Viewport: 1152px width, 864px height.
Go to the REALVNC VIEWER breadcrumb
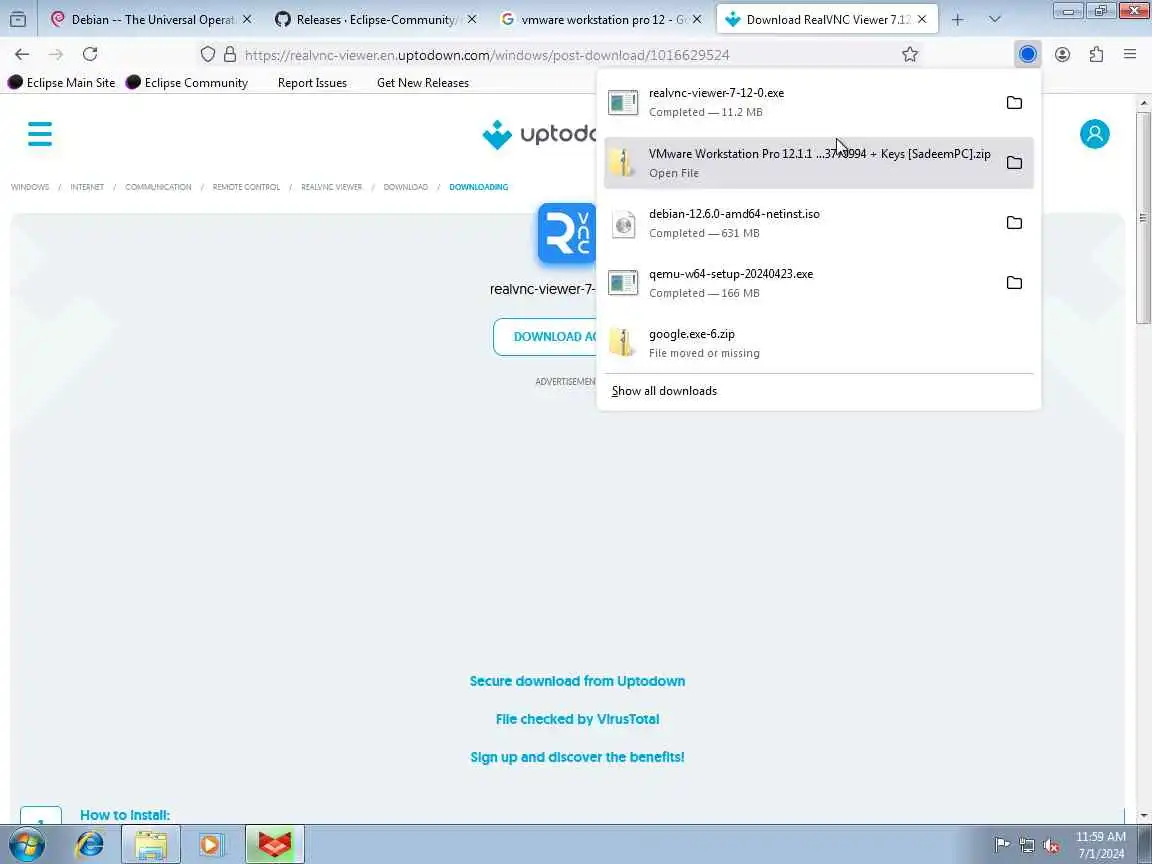point(331,187)
